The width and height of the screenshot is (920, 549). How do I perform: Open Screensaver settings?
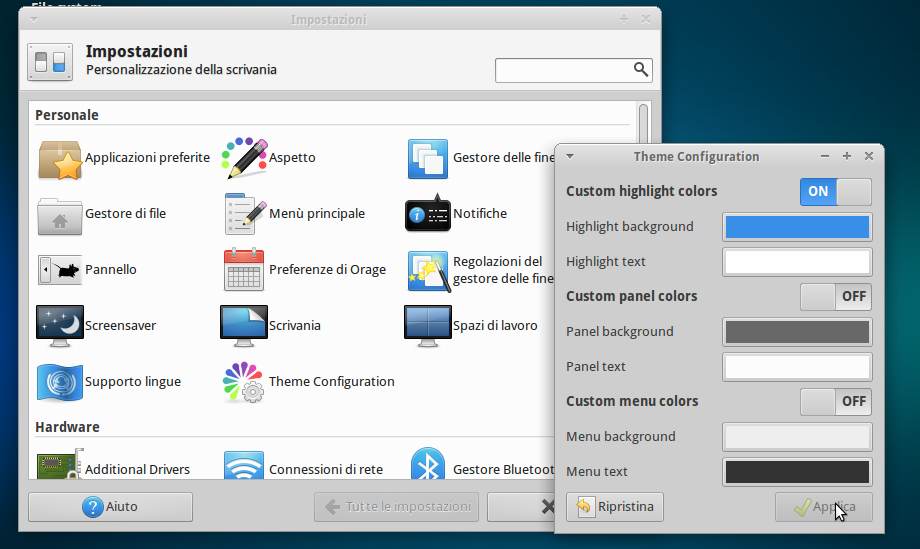(x=96, y=326)
